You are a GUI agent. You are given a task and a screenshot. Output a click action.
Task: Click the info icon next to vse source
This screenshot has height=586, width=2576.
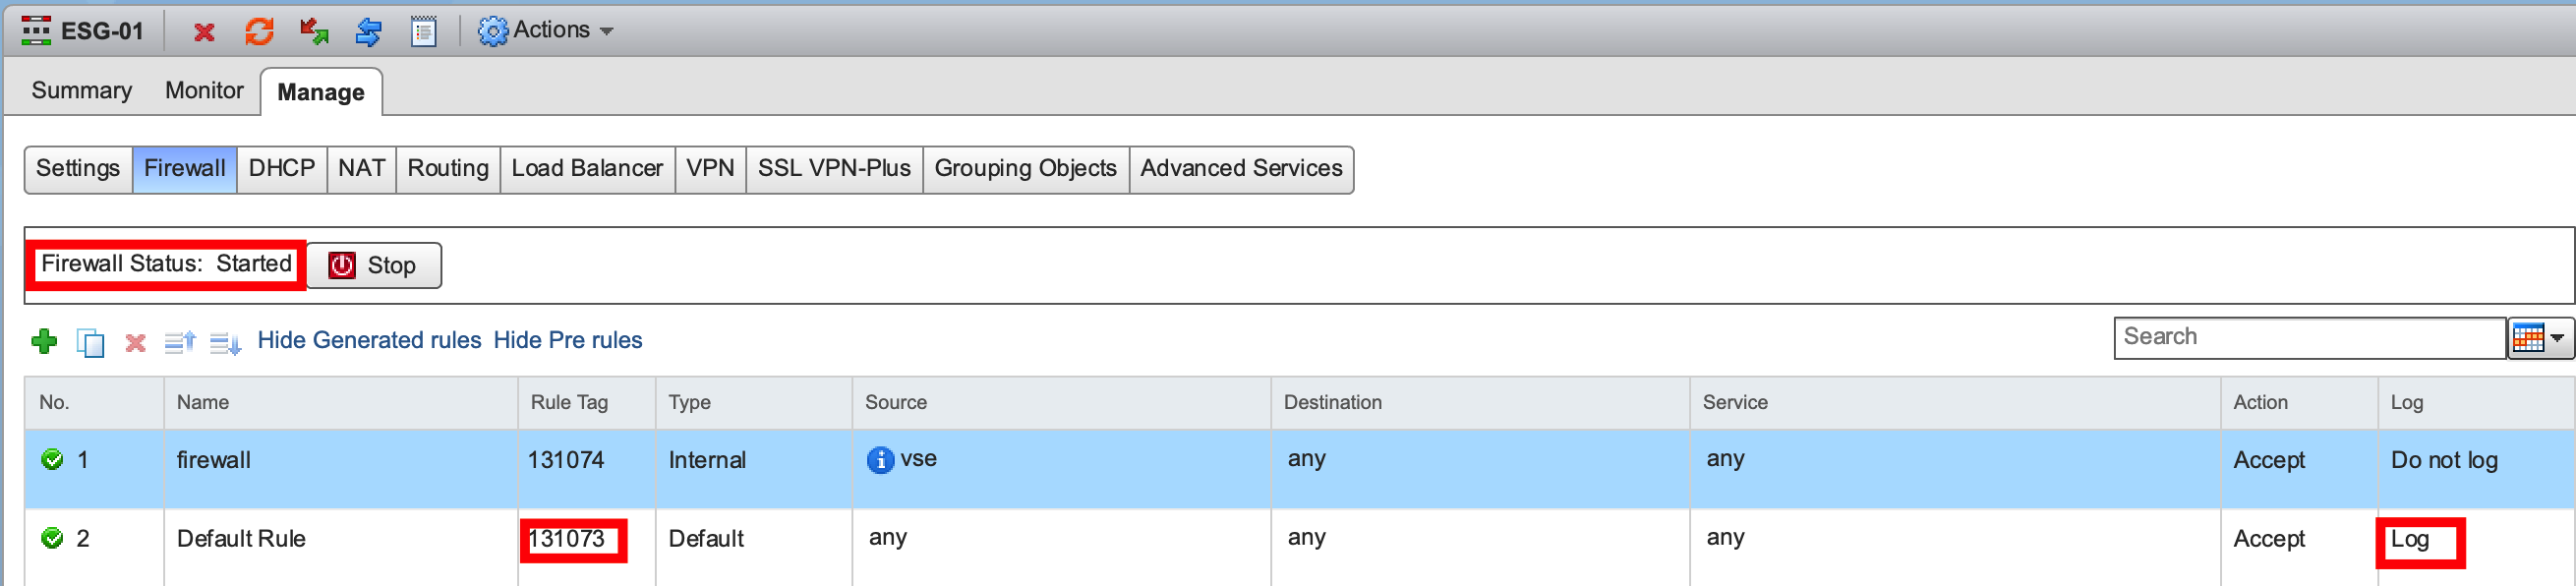880,459
